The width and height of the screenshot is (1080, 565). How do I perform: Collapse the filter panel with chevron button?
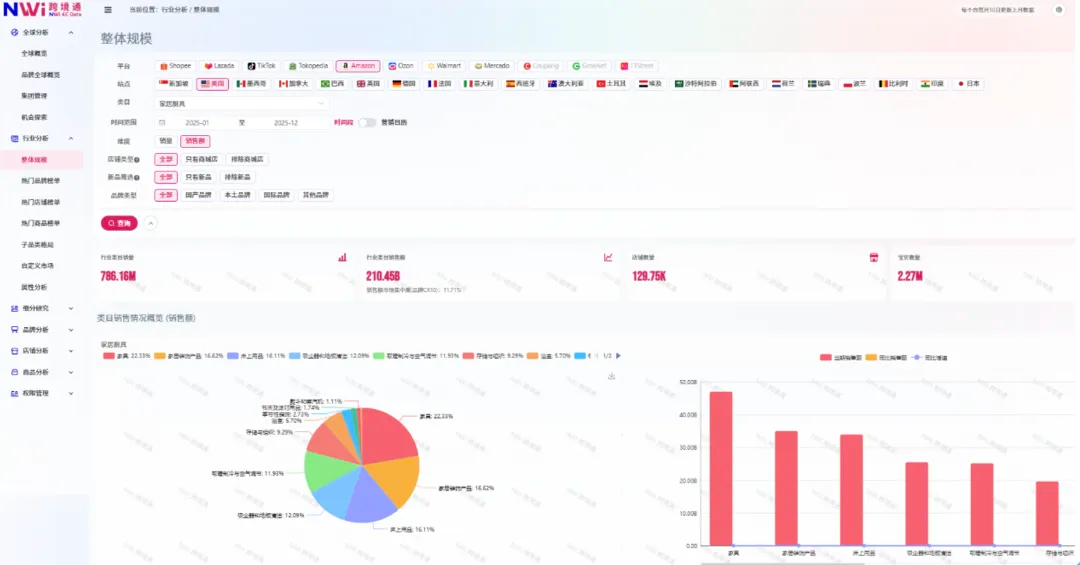(x=151, y=223)
